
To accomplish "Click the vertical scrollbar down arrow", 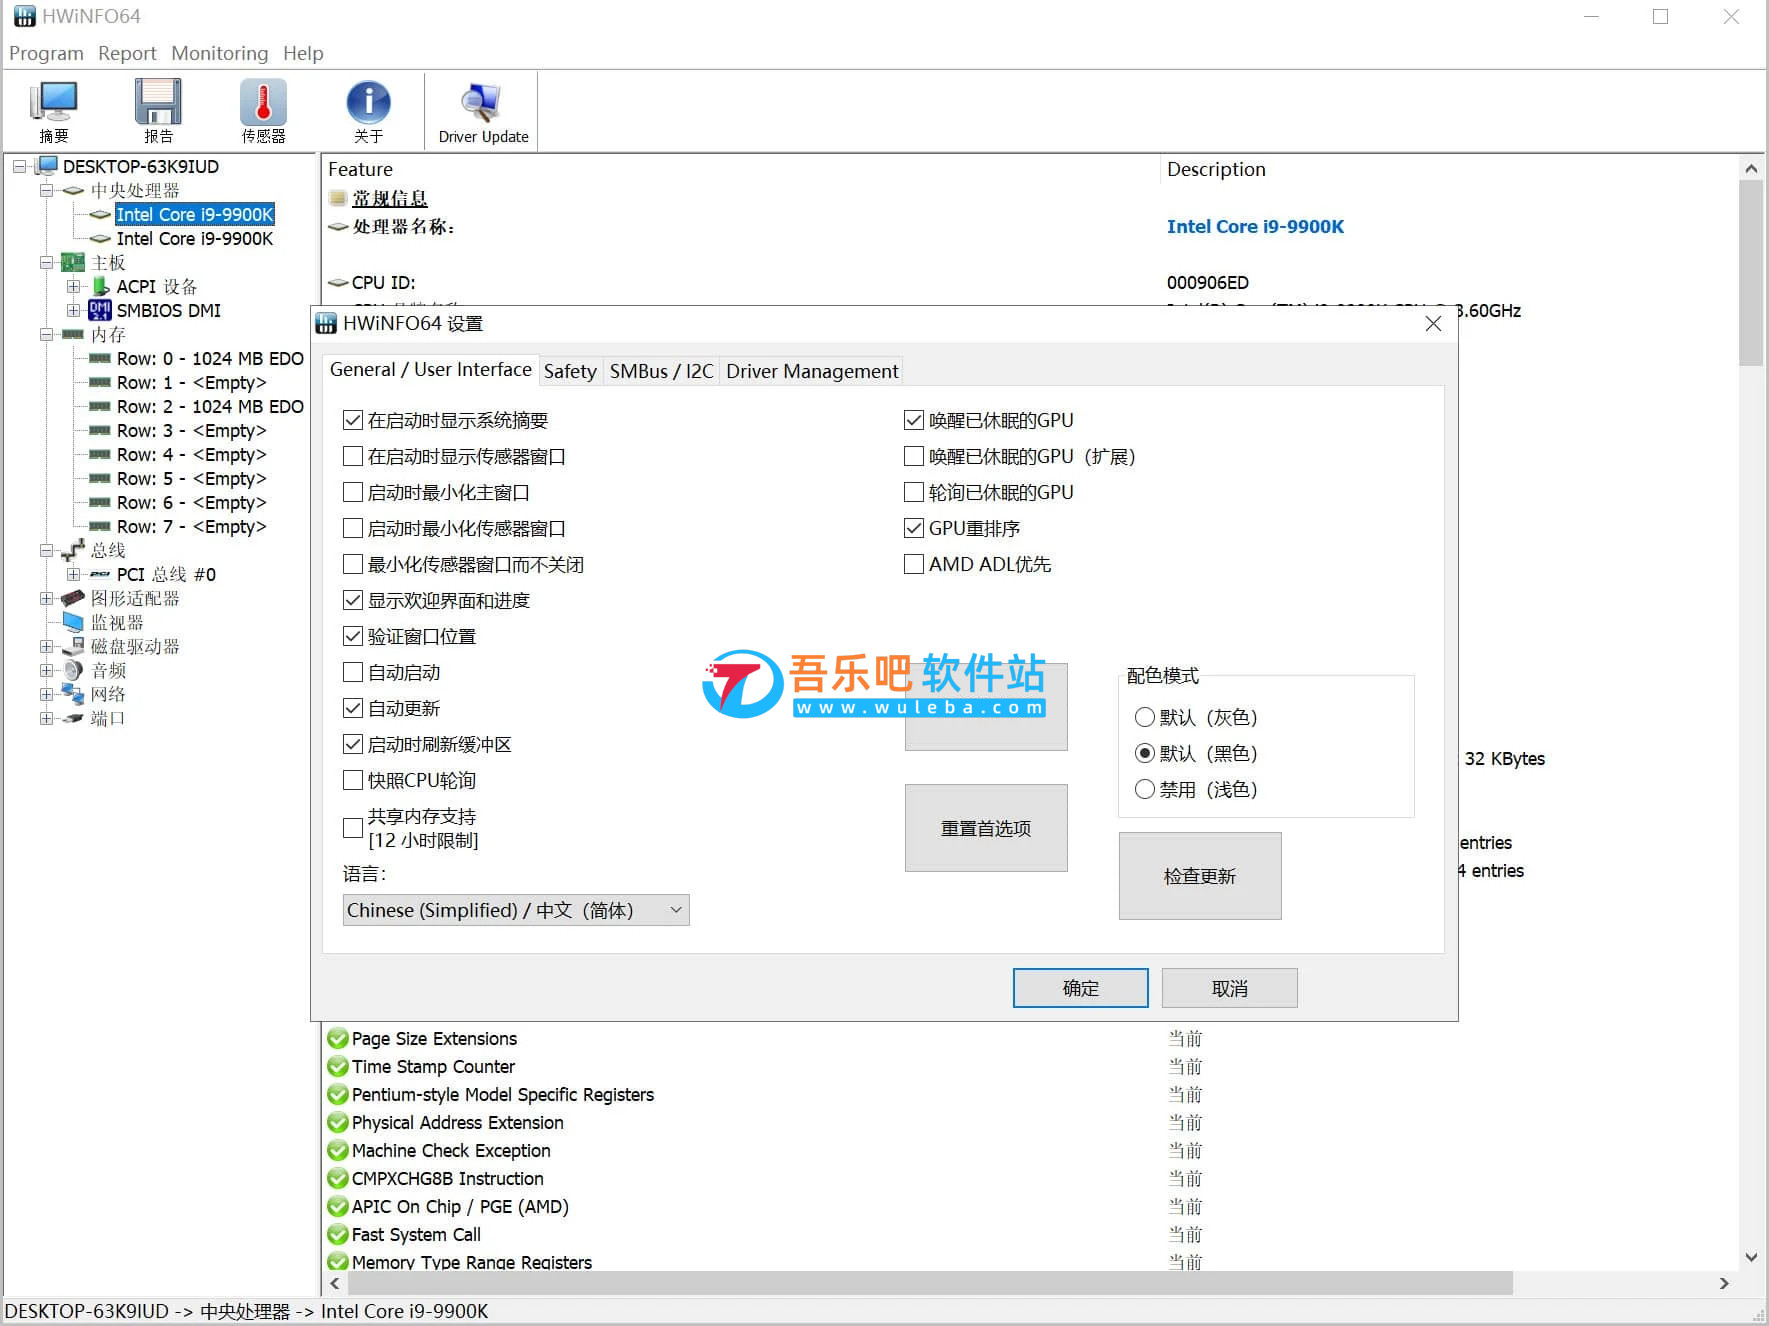I will [x=1750, y=1257].
